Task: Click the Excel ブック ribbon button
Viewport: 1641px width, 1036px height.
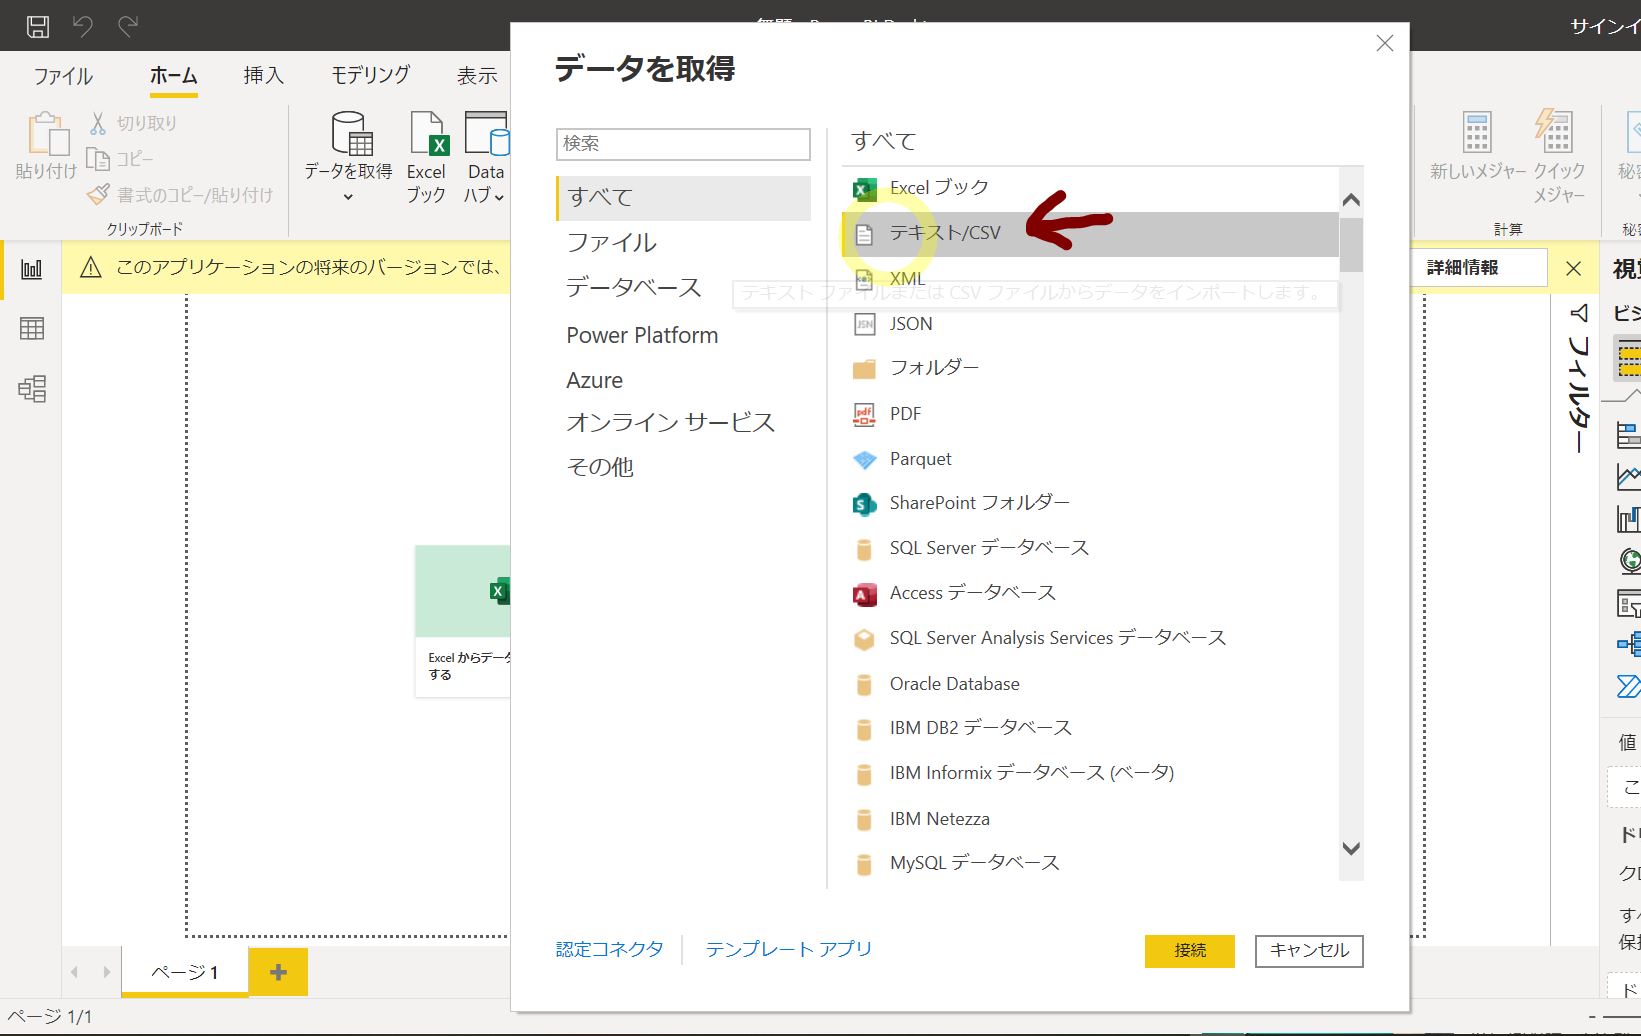Action: coord(427,157)
